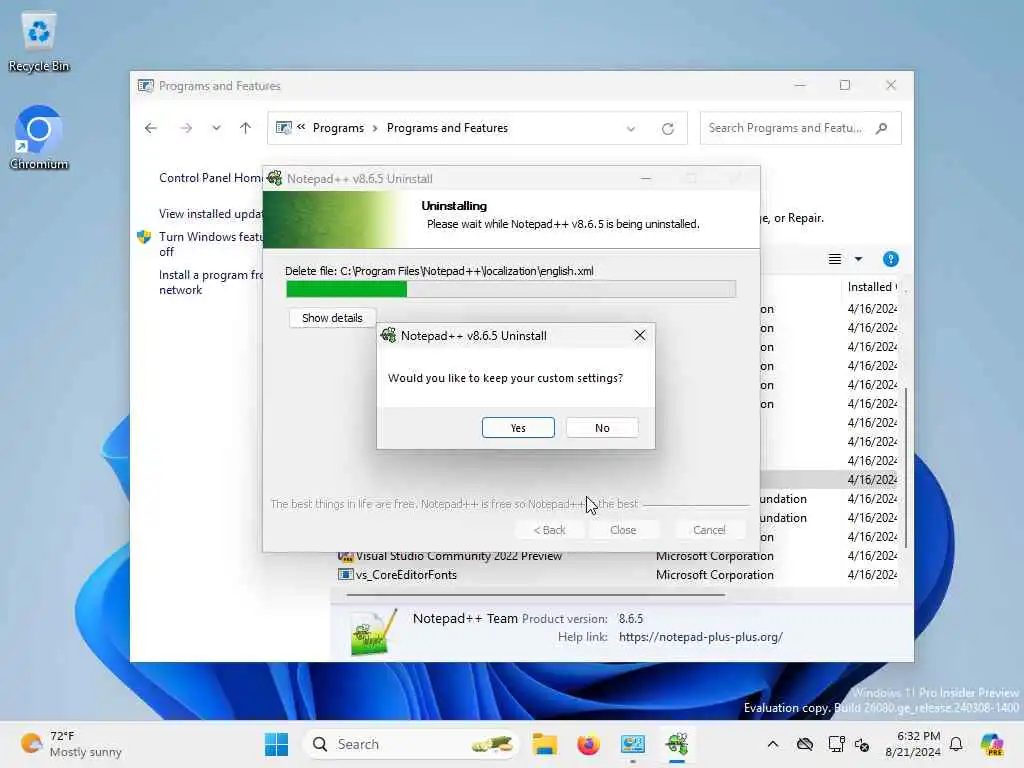Open the Copilot preview icon

[992, 744]
